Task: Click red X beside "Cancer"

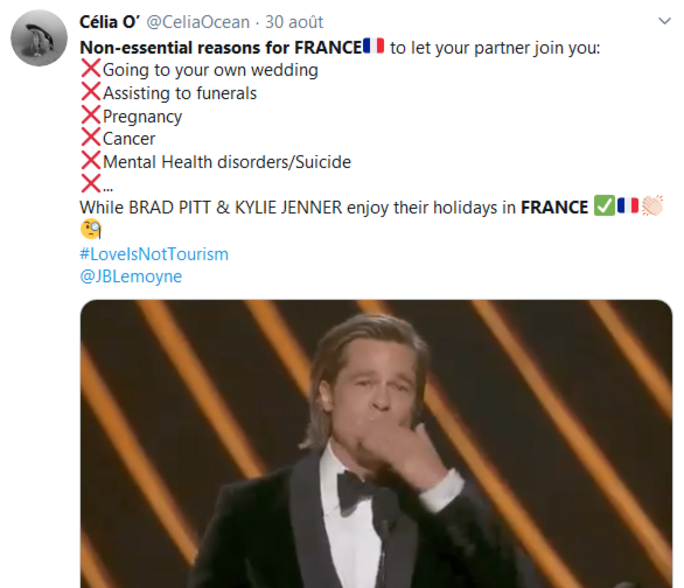Action: pyautogui.click(x=90, y=139)
